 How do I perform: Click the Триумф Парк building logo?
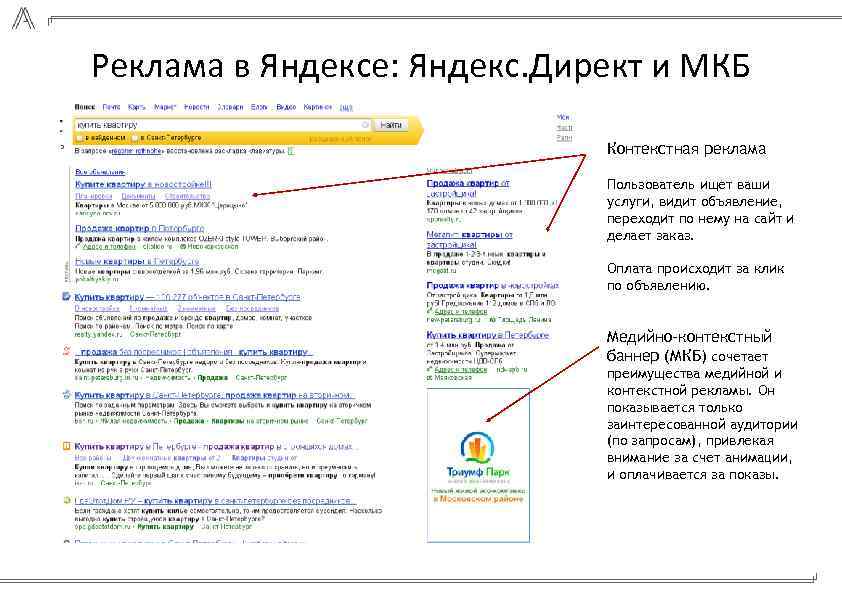pyautogui.click(x=477, y=447)
